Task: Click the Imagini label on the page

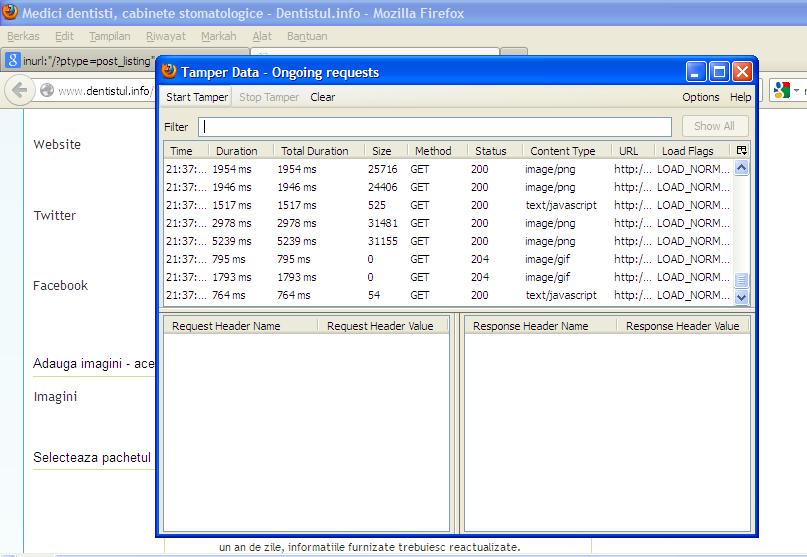Action: click(x=55, y=396)
